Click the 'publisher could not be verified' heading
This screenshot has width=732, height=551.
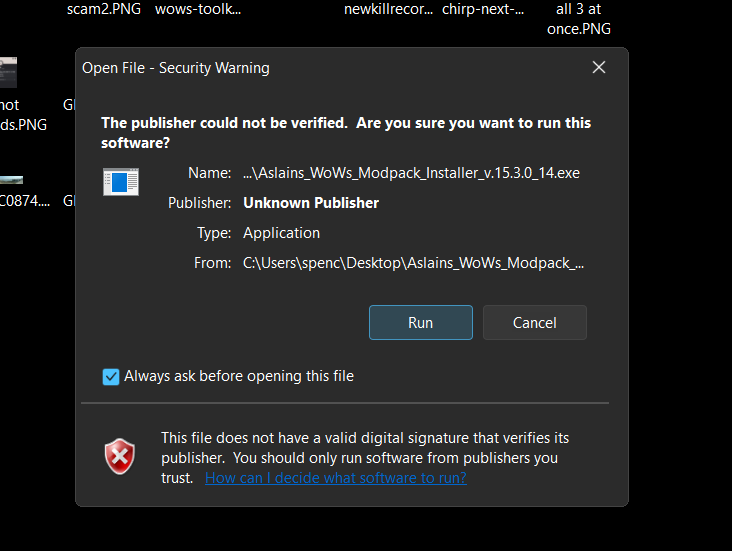pyautogui.click(x=346, y=133)
